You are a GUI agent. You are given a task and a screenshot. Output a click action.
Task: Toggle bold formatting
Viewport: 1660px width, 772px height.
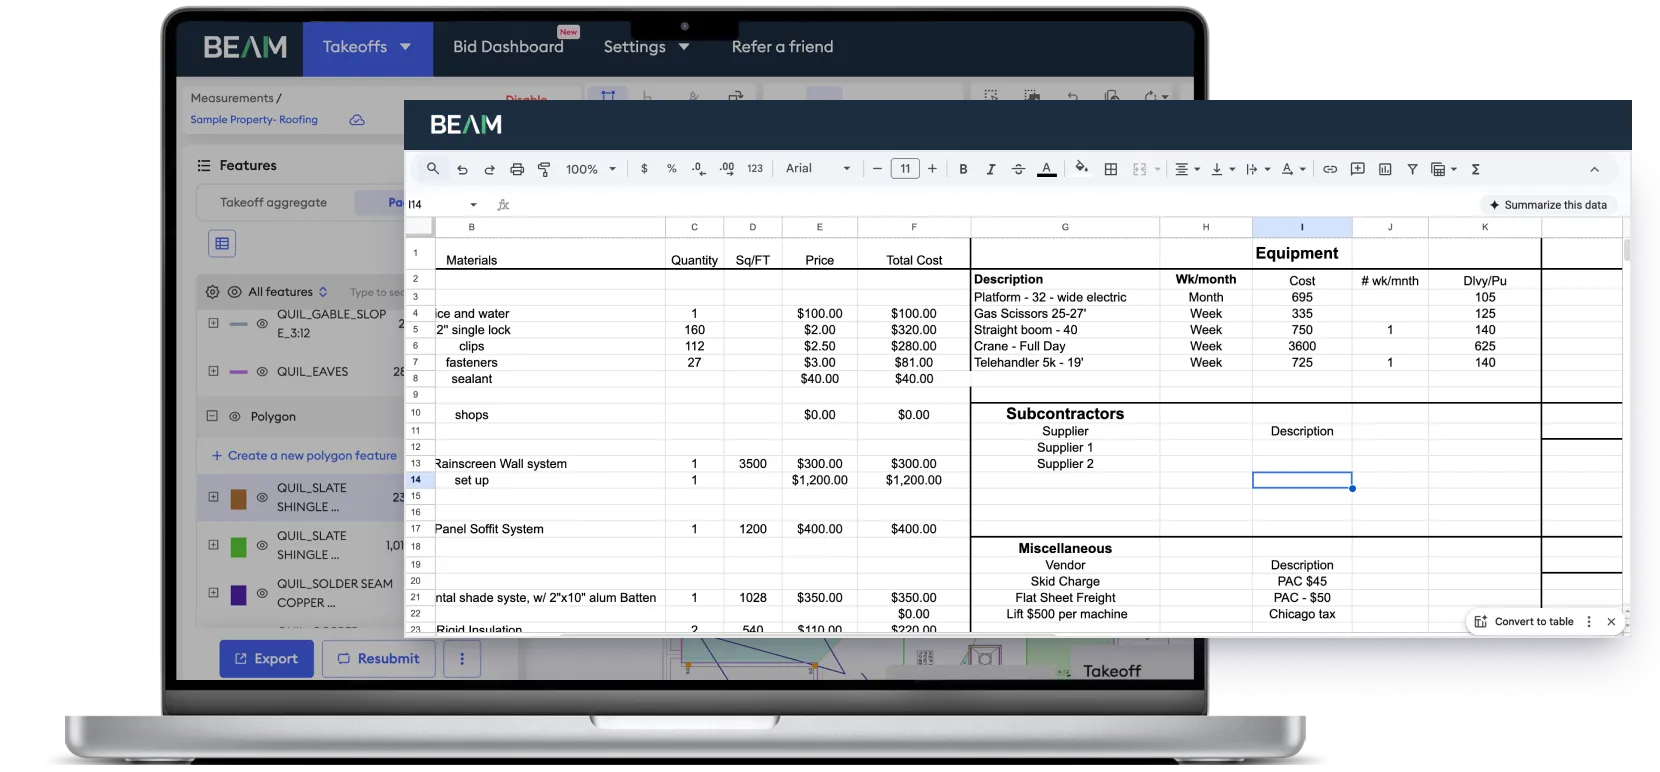tap(963, 169)
